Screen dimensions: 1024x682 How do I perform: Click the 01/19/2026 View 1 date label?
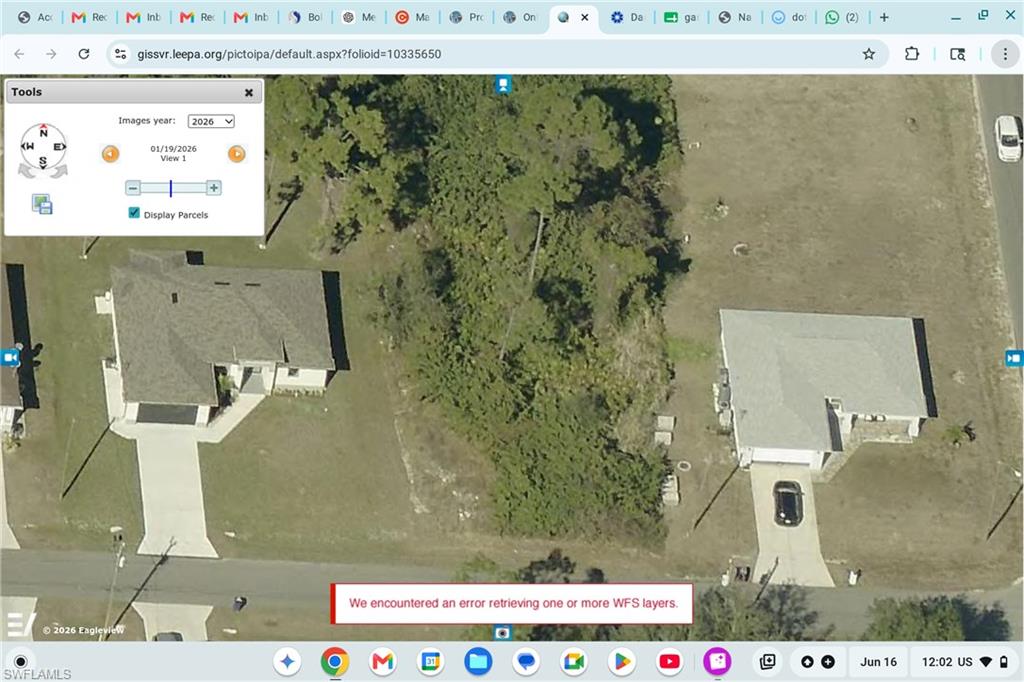tap(173, 154)
